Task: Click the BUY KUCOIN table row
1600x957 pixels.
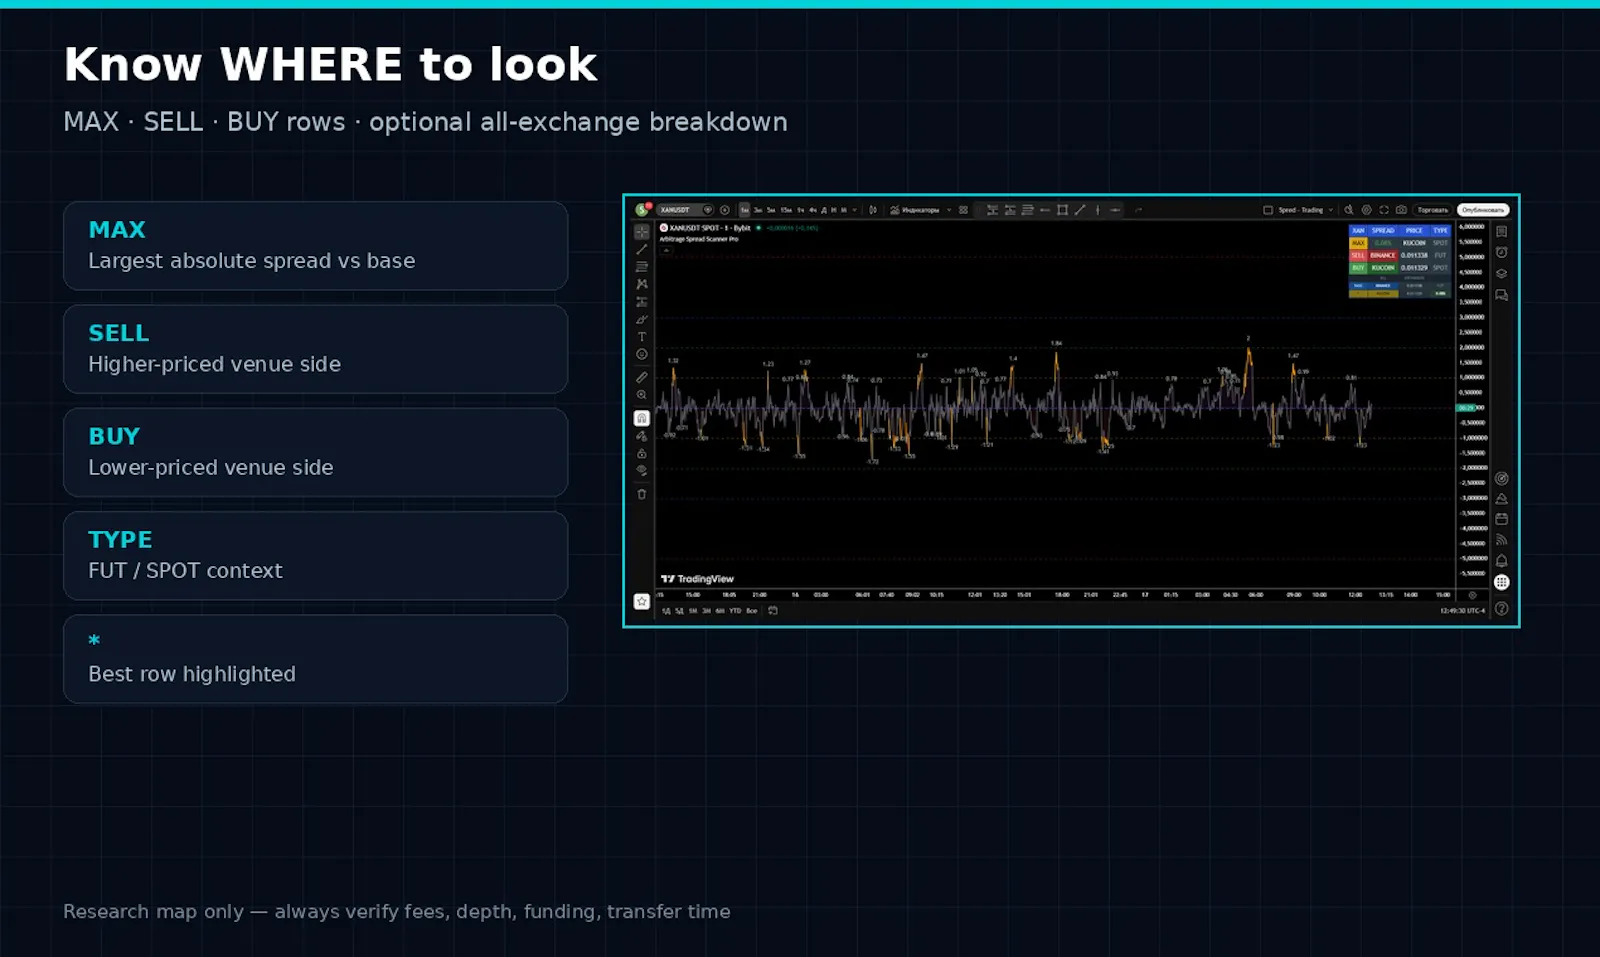Action: point(1400,268)
